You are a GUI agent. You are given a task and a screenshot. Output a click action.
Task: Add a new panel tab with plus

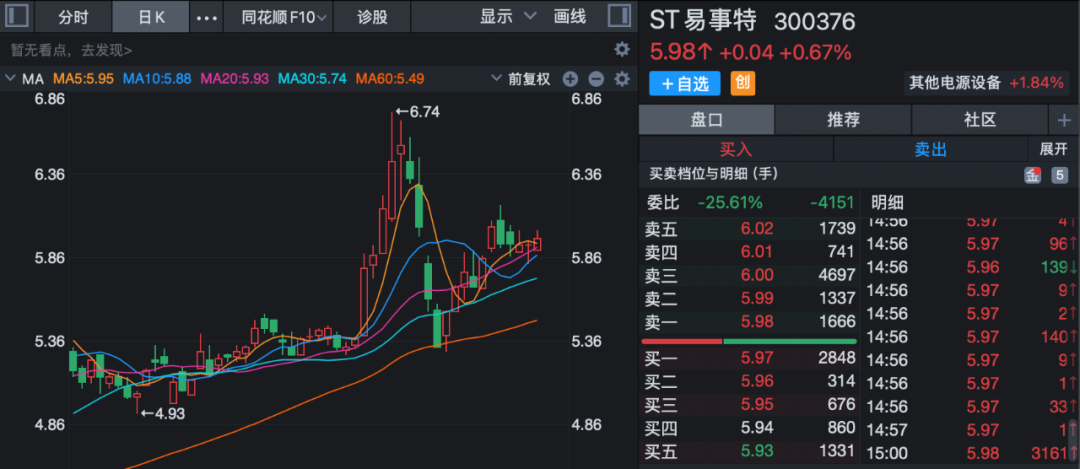coord(1063,120)
